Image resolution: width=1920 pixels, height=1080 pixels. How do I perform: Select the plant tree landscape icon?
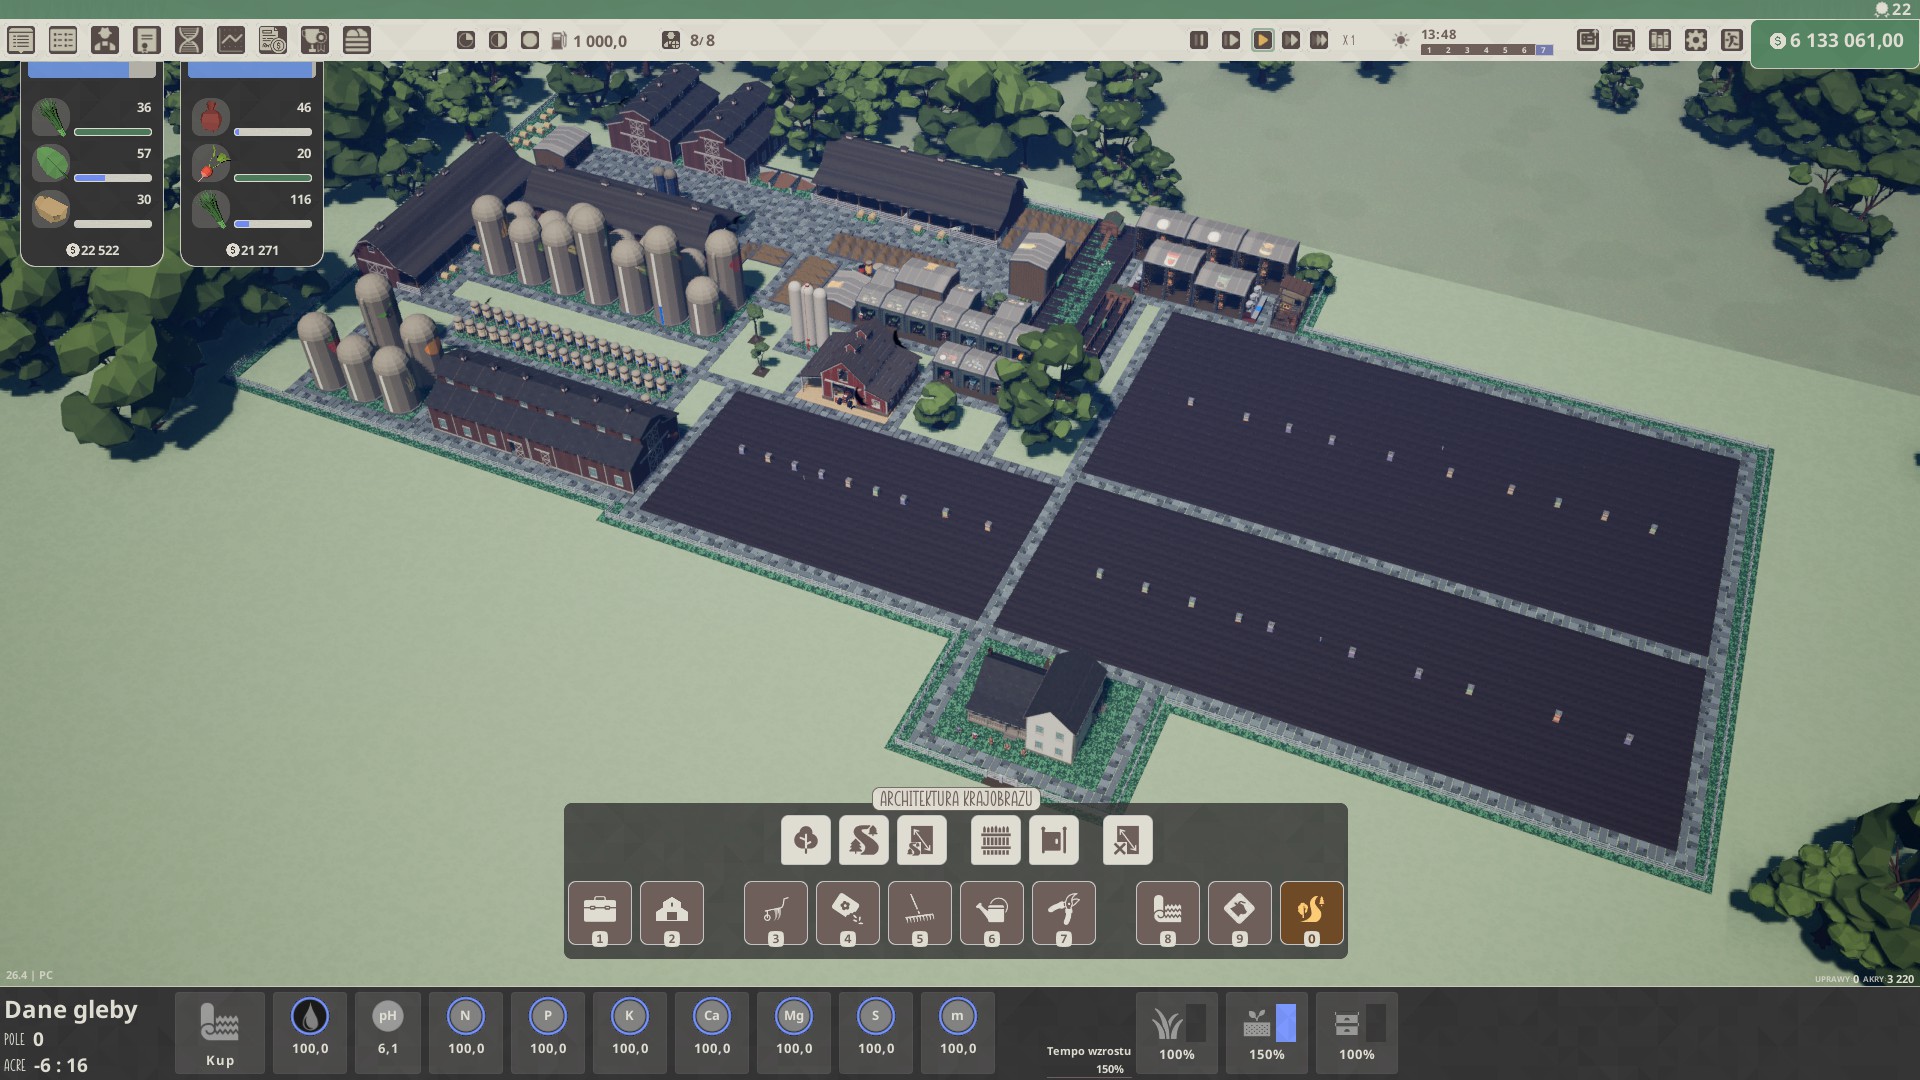pos(805,840)
